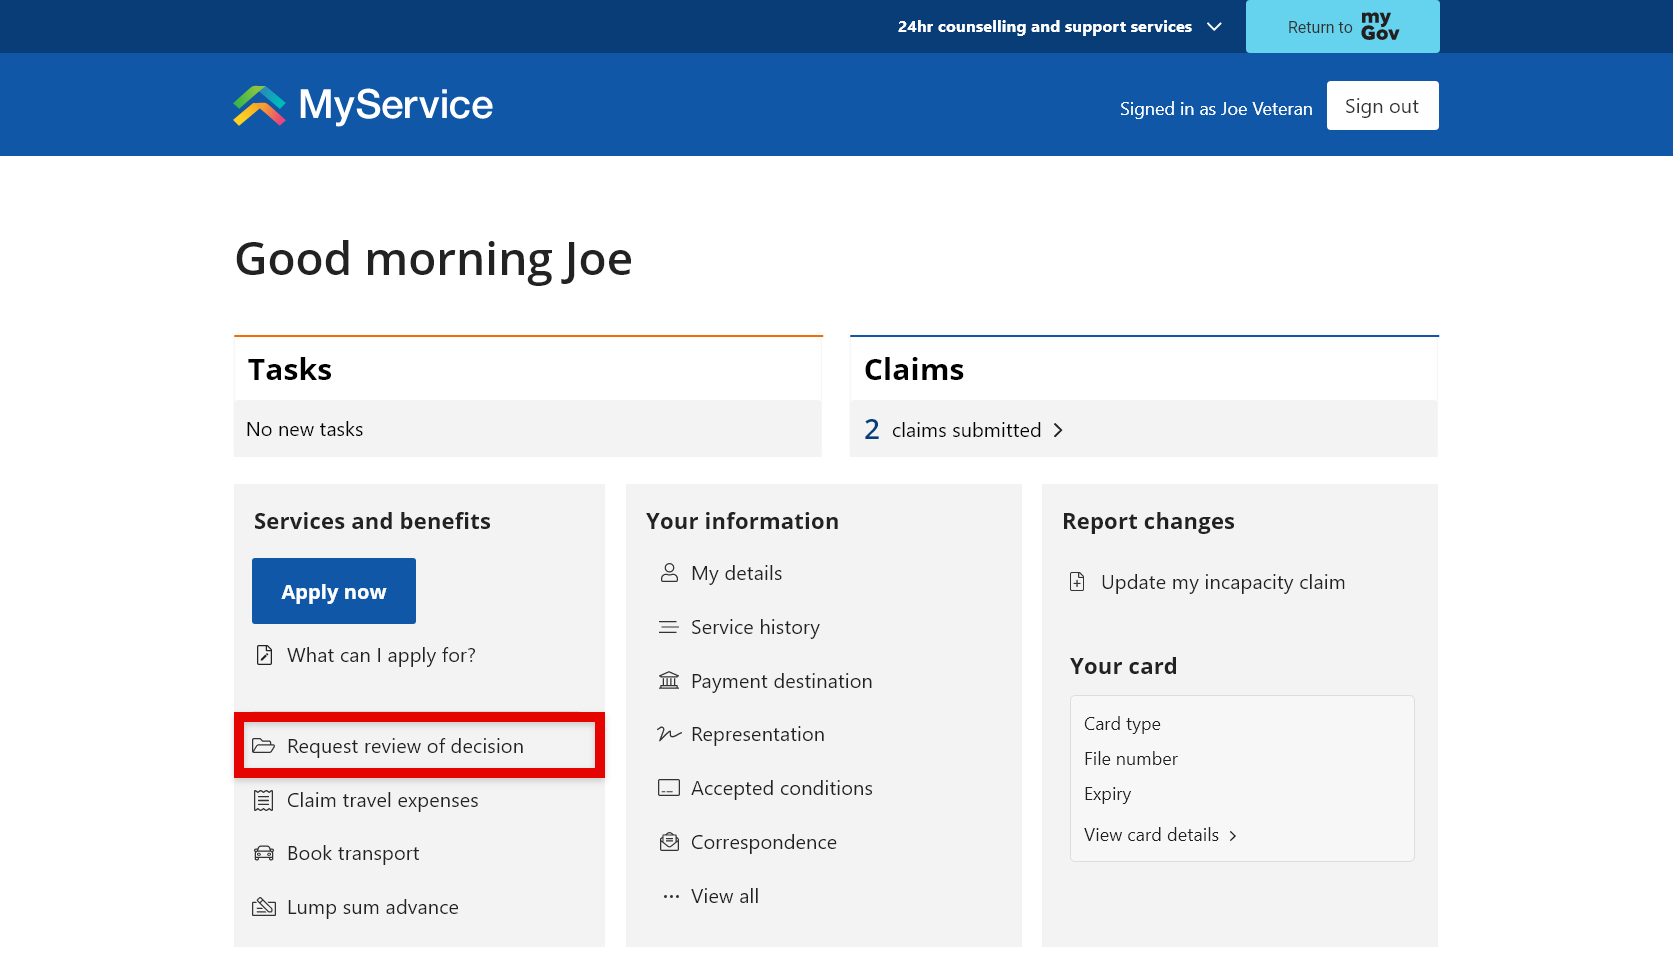The image size is (1673, 979).
Task: Click the Update my incapacity claim document icon
Action: (1077, 581)
